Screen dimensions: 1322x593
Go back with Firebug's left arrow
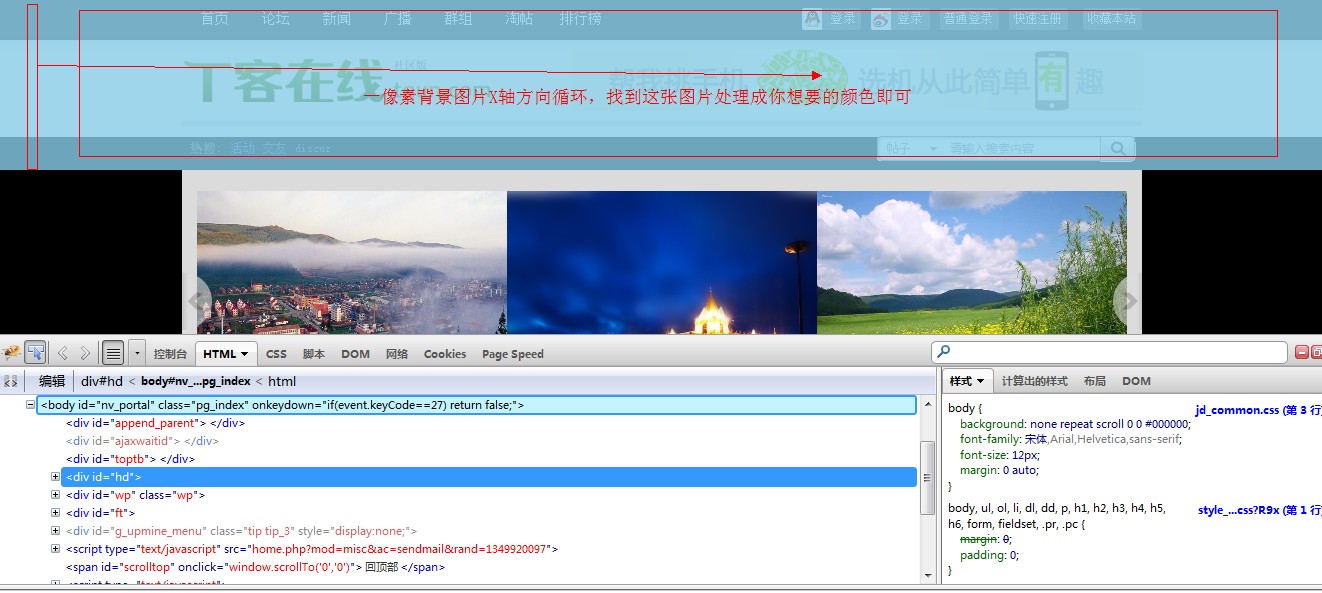62,353
